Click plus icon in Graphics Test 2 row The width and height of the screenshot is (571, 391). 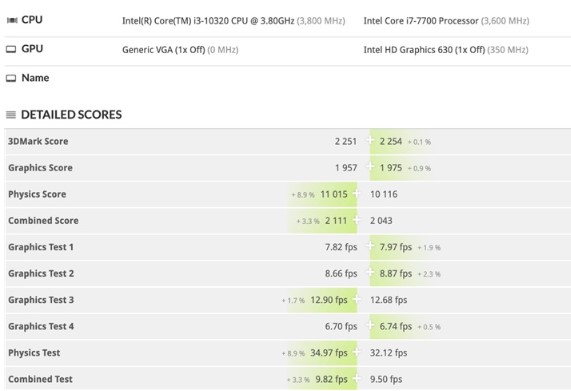click(370, 272)
